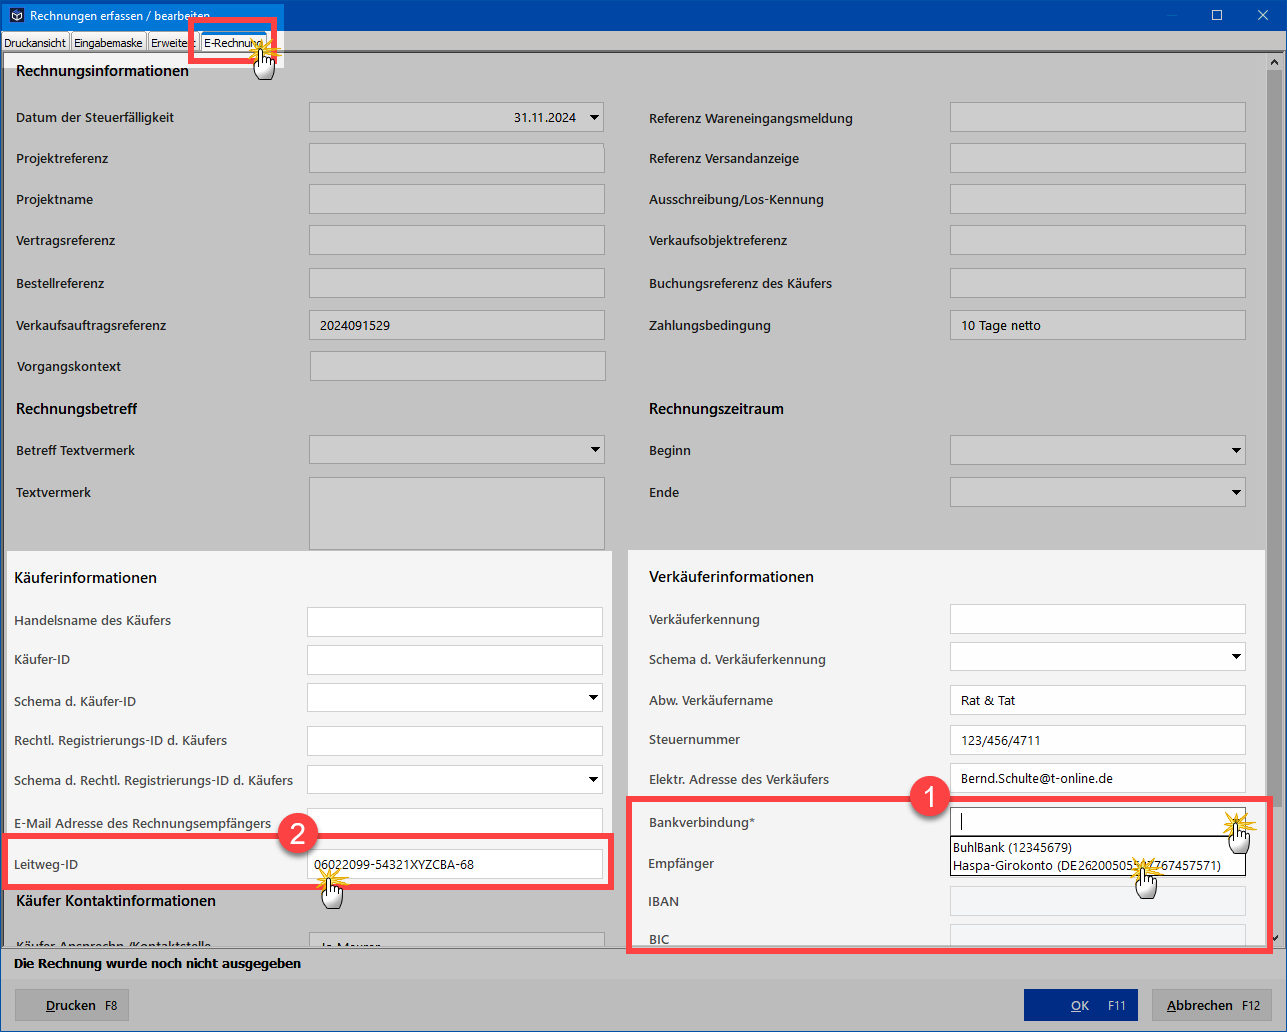Click the Referenz Wareneingangsmeldung field
Screen dimensions: 1287x1032
tap(1098, 117)
